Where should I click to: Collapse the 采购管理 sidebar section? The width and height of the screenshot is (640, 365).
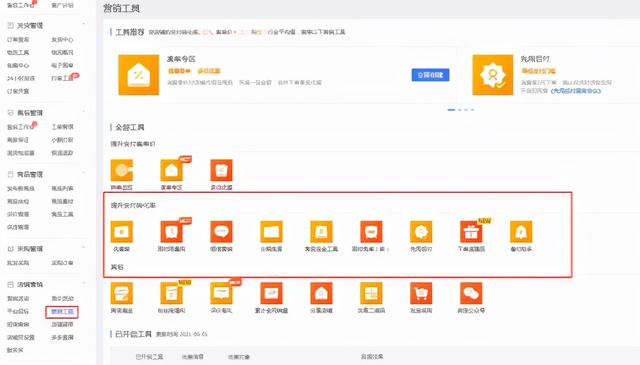[84, 248]
